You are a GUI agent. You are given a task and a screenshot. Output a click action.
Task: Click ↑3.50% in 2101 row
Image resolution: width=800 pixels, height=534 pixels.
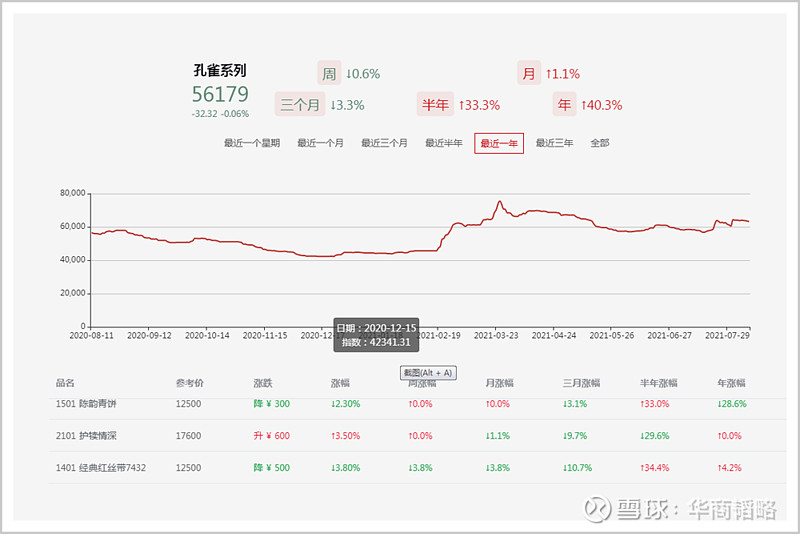(345, 436)
